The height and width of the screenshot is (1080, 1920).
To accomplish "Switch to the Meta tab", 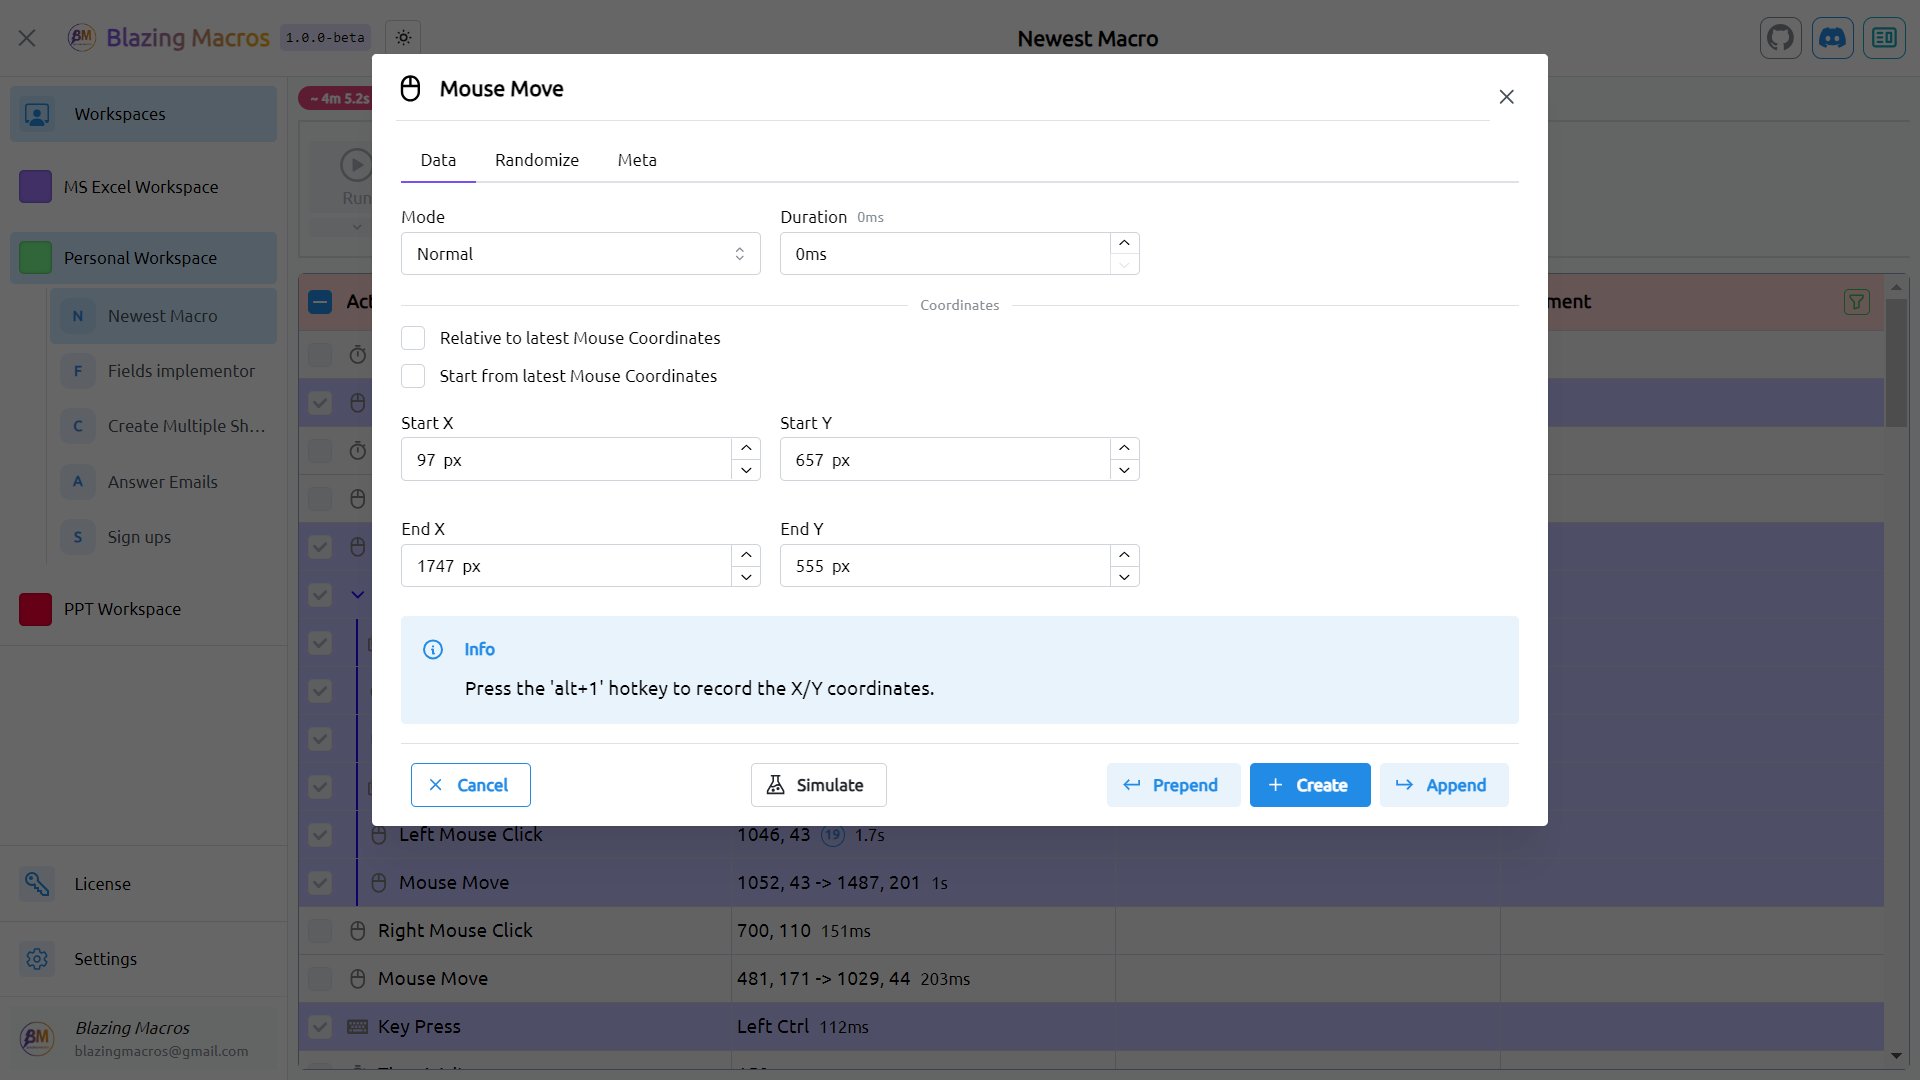I will point(637,160).
